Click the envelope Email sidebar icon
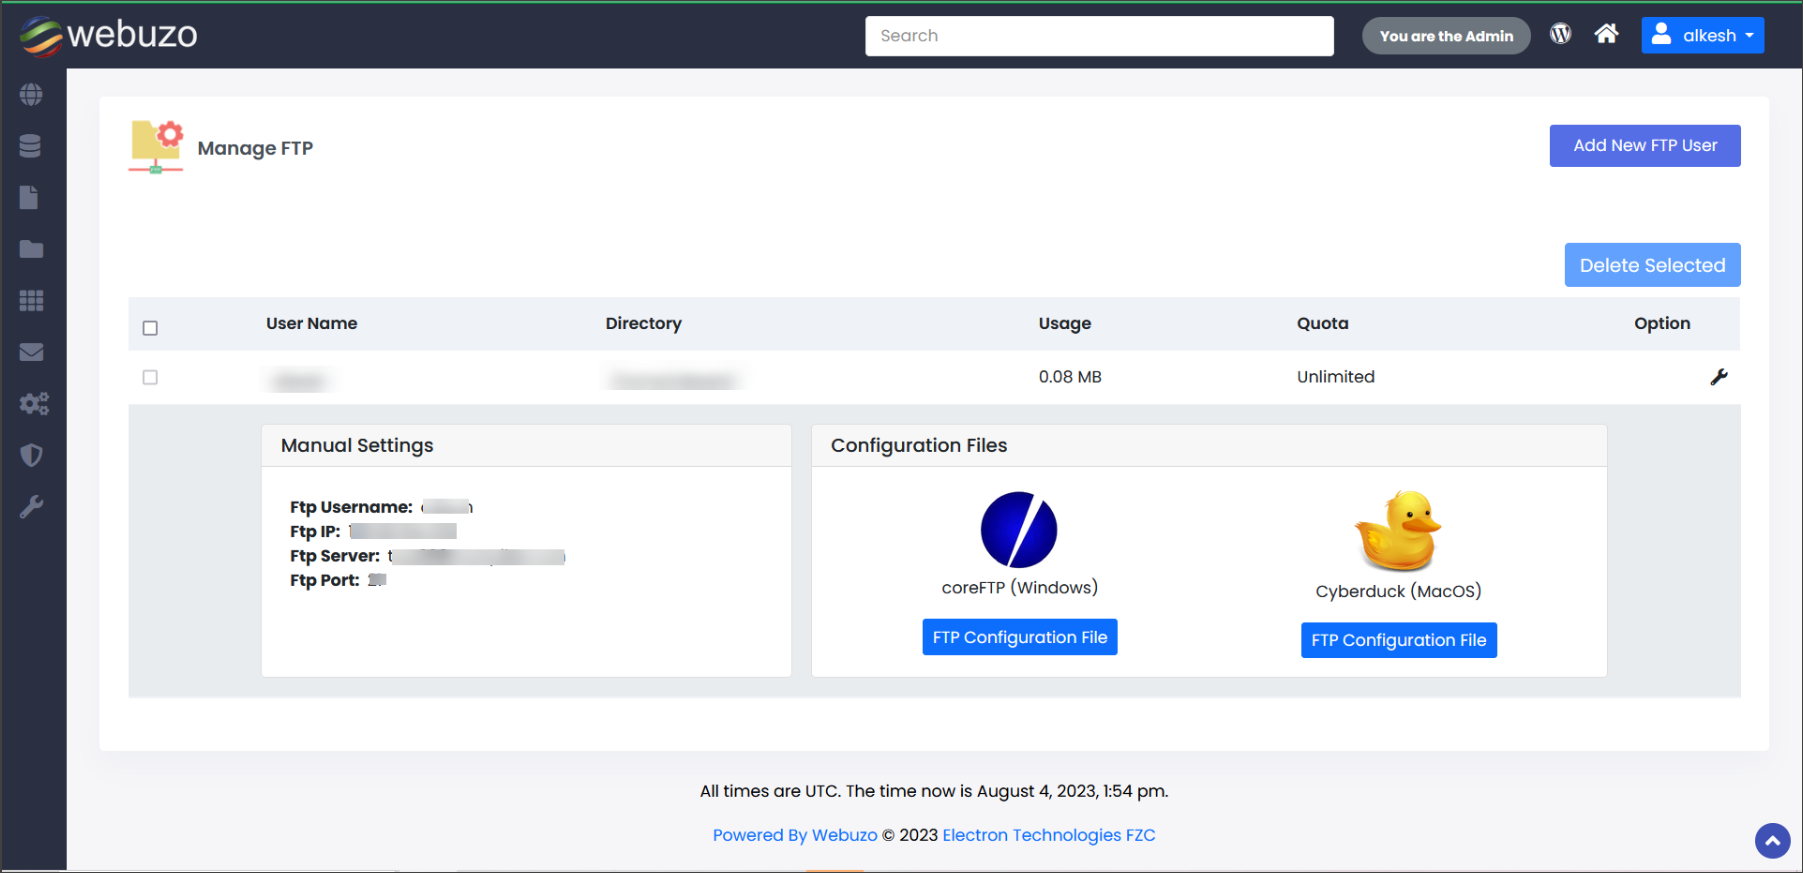This screenshot has width=1803, height=873. (31, 352)
